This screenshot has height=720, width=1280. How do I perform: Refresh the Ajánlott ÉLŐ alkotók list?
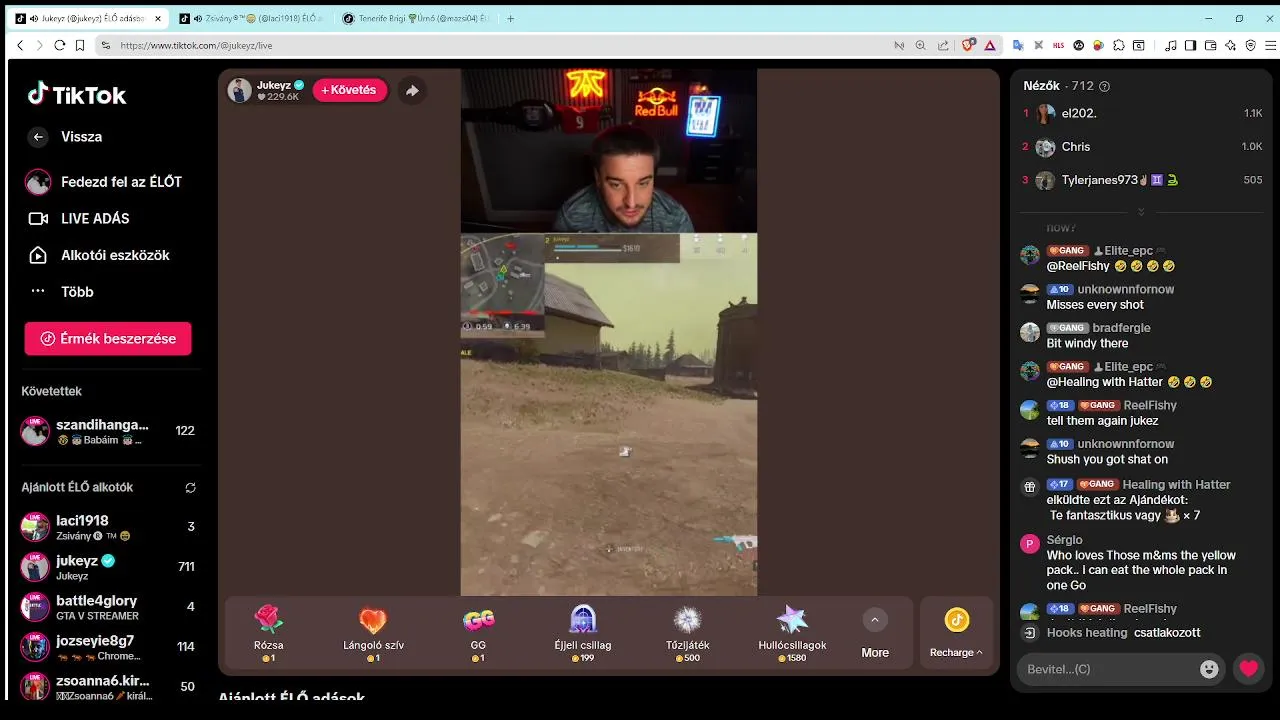190,488
